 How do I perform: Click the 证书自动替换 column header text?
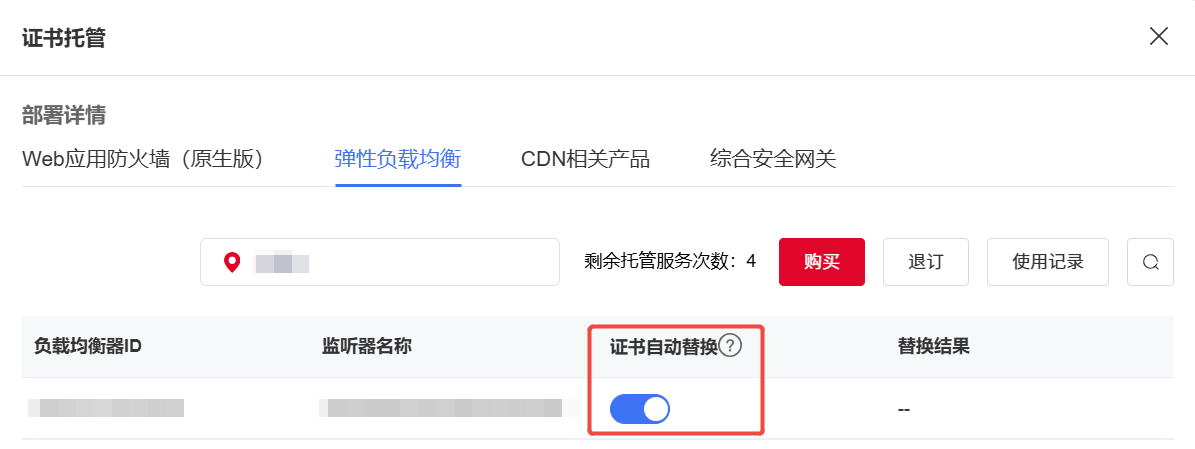coord(663,346)
